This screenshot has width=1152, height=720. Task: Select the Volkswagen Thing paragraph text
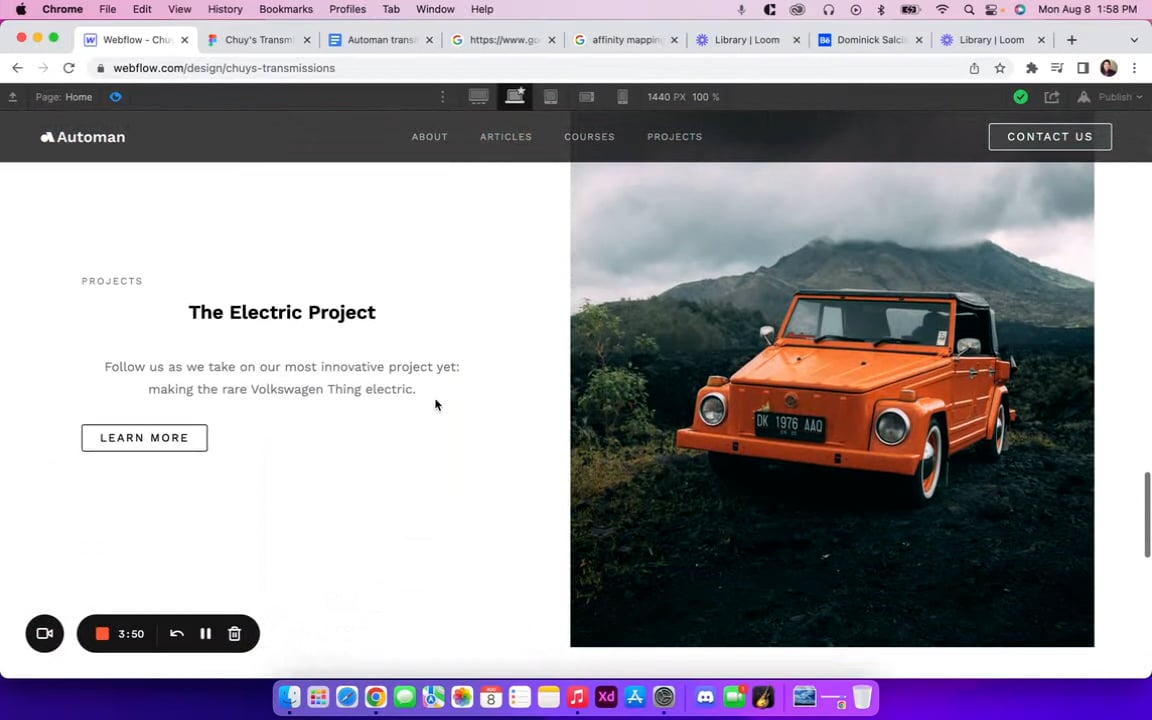pos(282,378)
